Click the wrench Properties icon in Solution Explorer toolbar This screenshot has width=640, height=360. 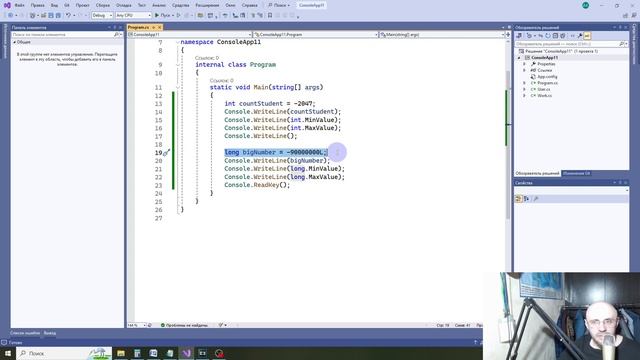pyautogui.click(x=580, y=36)
